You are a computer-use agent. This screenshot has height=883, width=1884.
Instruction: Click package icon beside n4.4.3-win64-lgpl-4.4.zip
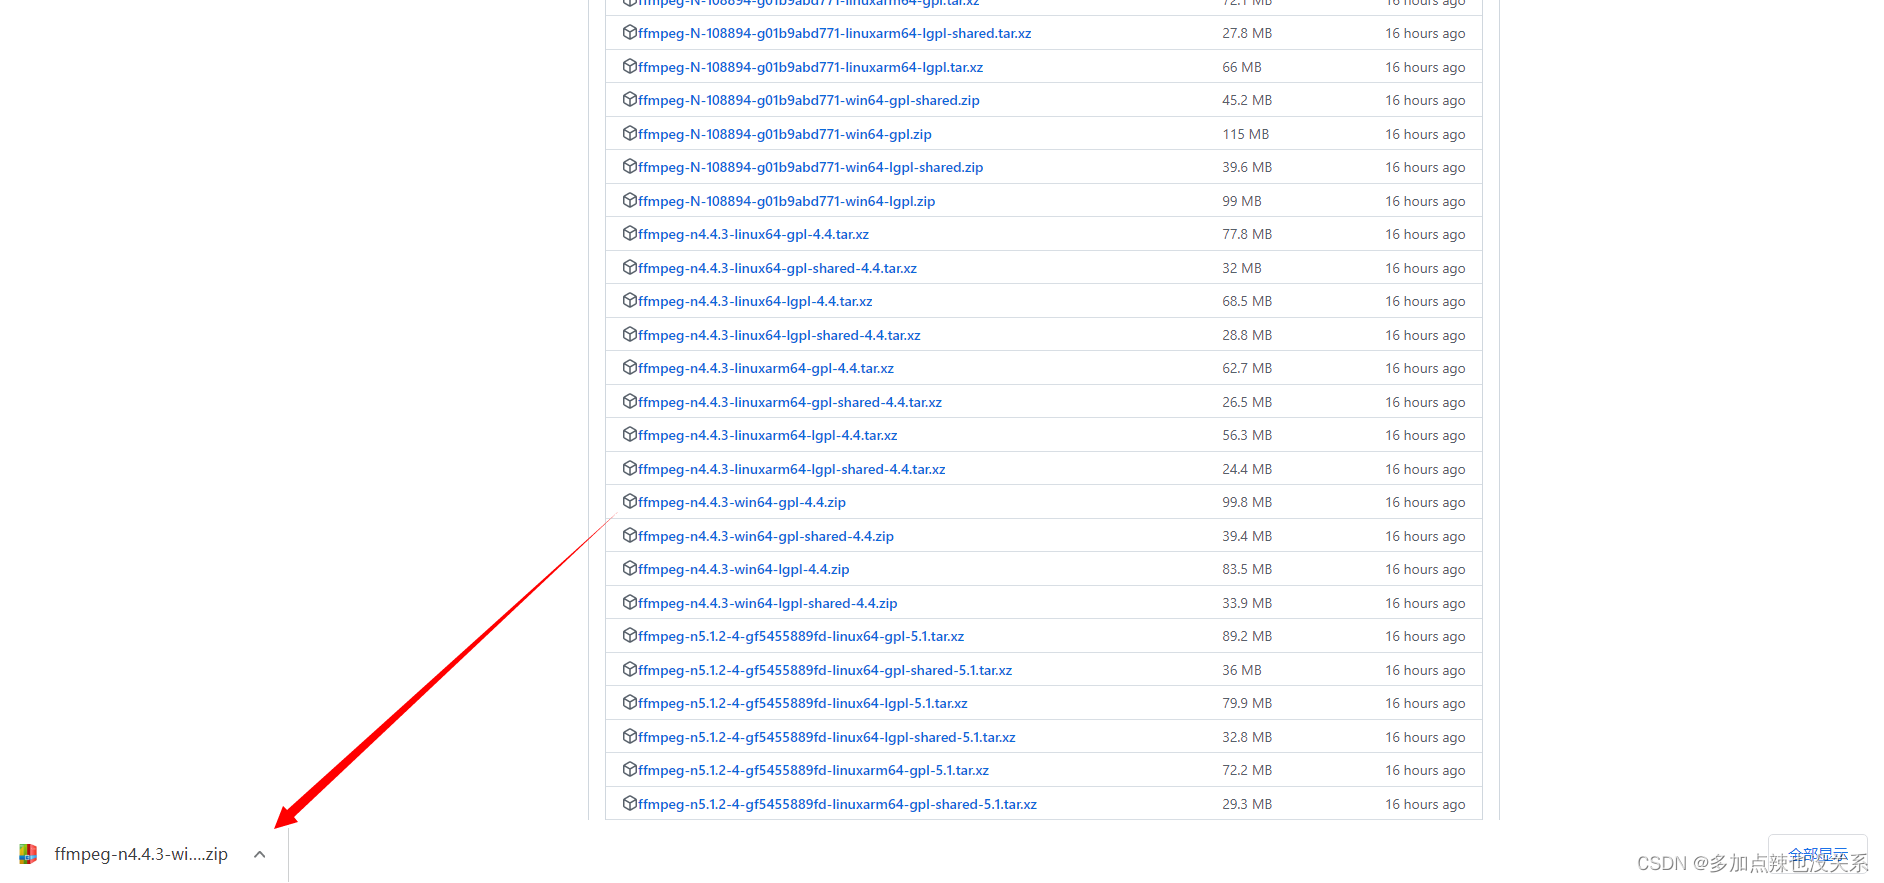pyautogui.click(x=630, y=568)
